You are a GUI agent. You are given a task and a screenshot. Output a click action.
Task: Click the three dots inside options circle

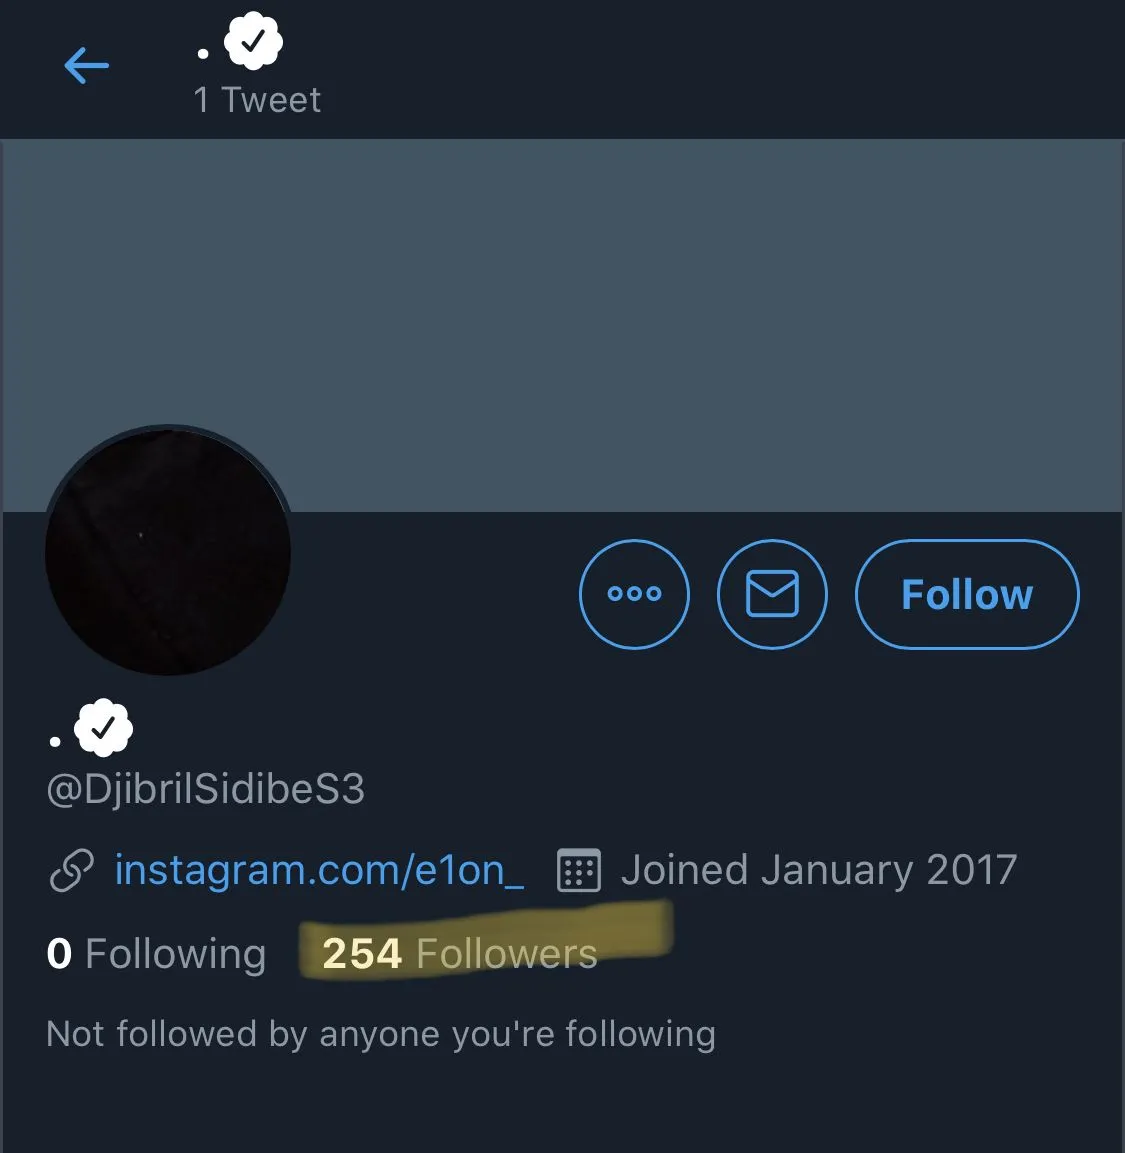(634, 593)
